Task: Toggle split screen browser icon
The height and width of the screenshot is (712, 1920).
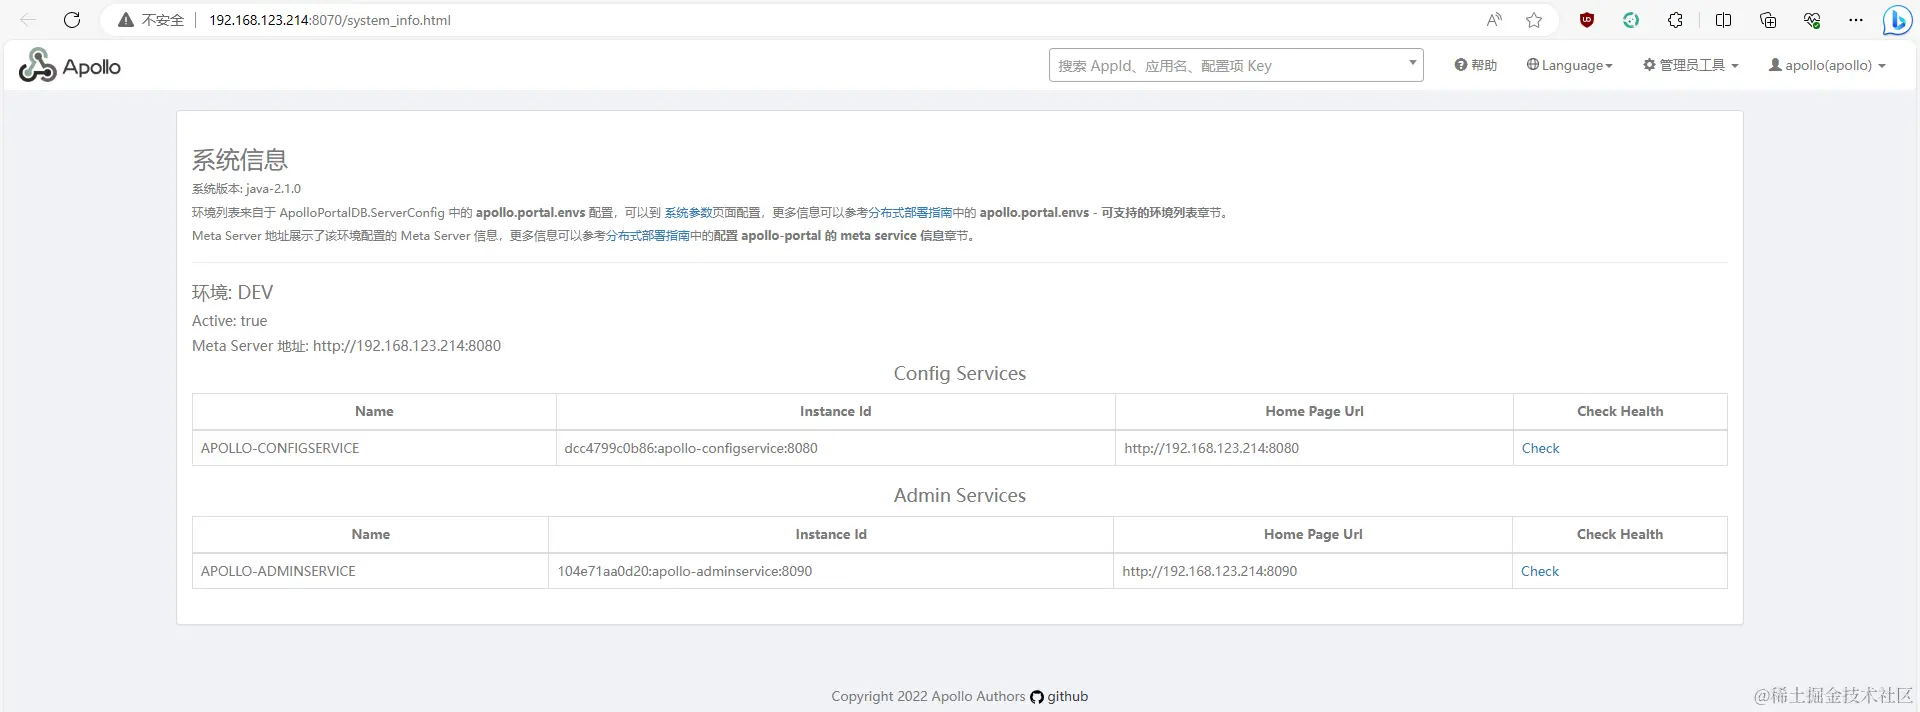Action: pyautogui.click(x=1724, y=20)
